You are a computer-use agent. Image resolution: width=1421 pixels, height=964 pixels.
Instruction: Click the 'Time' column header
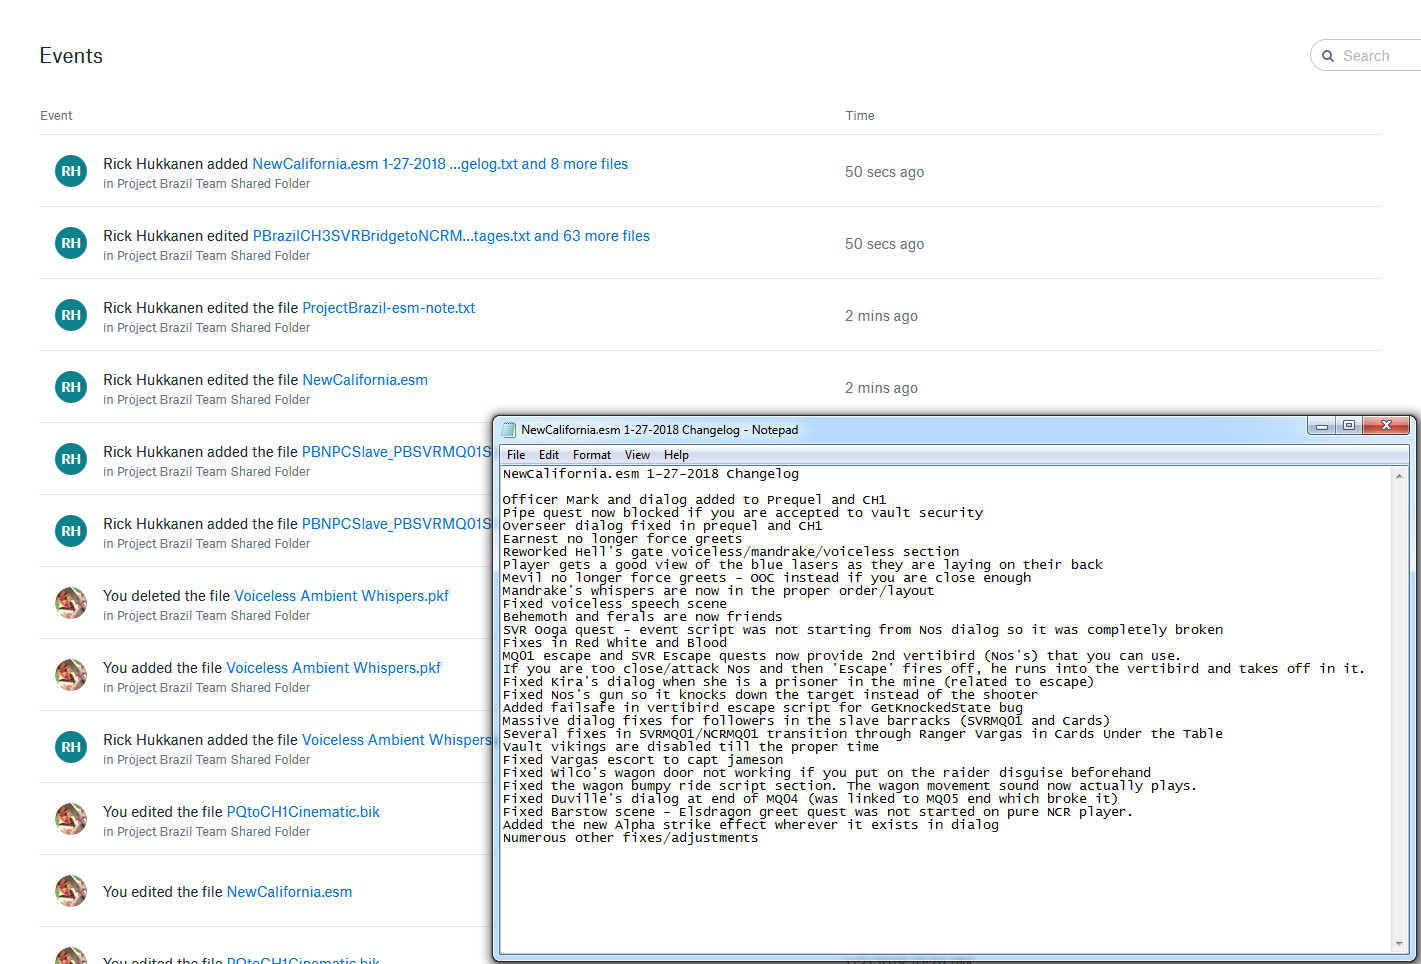tap(860, 116)
